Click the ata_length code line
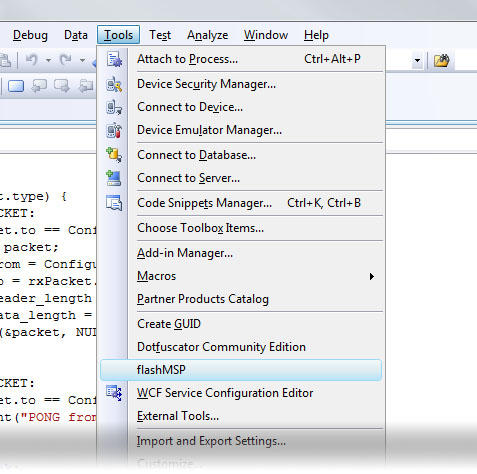The width and height of the screenshot is (477, 474). pos(46,315)
